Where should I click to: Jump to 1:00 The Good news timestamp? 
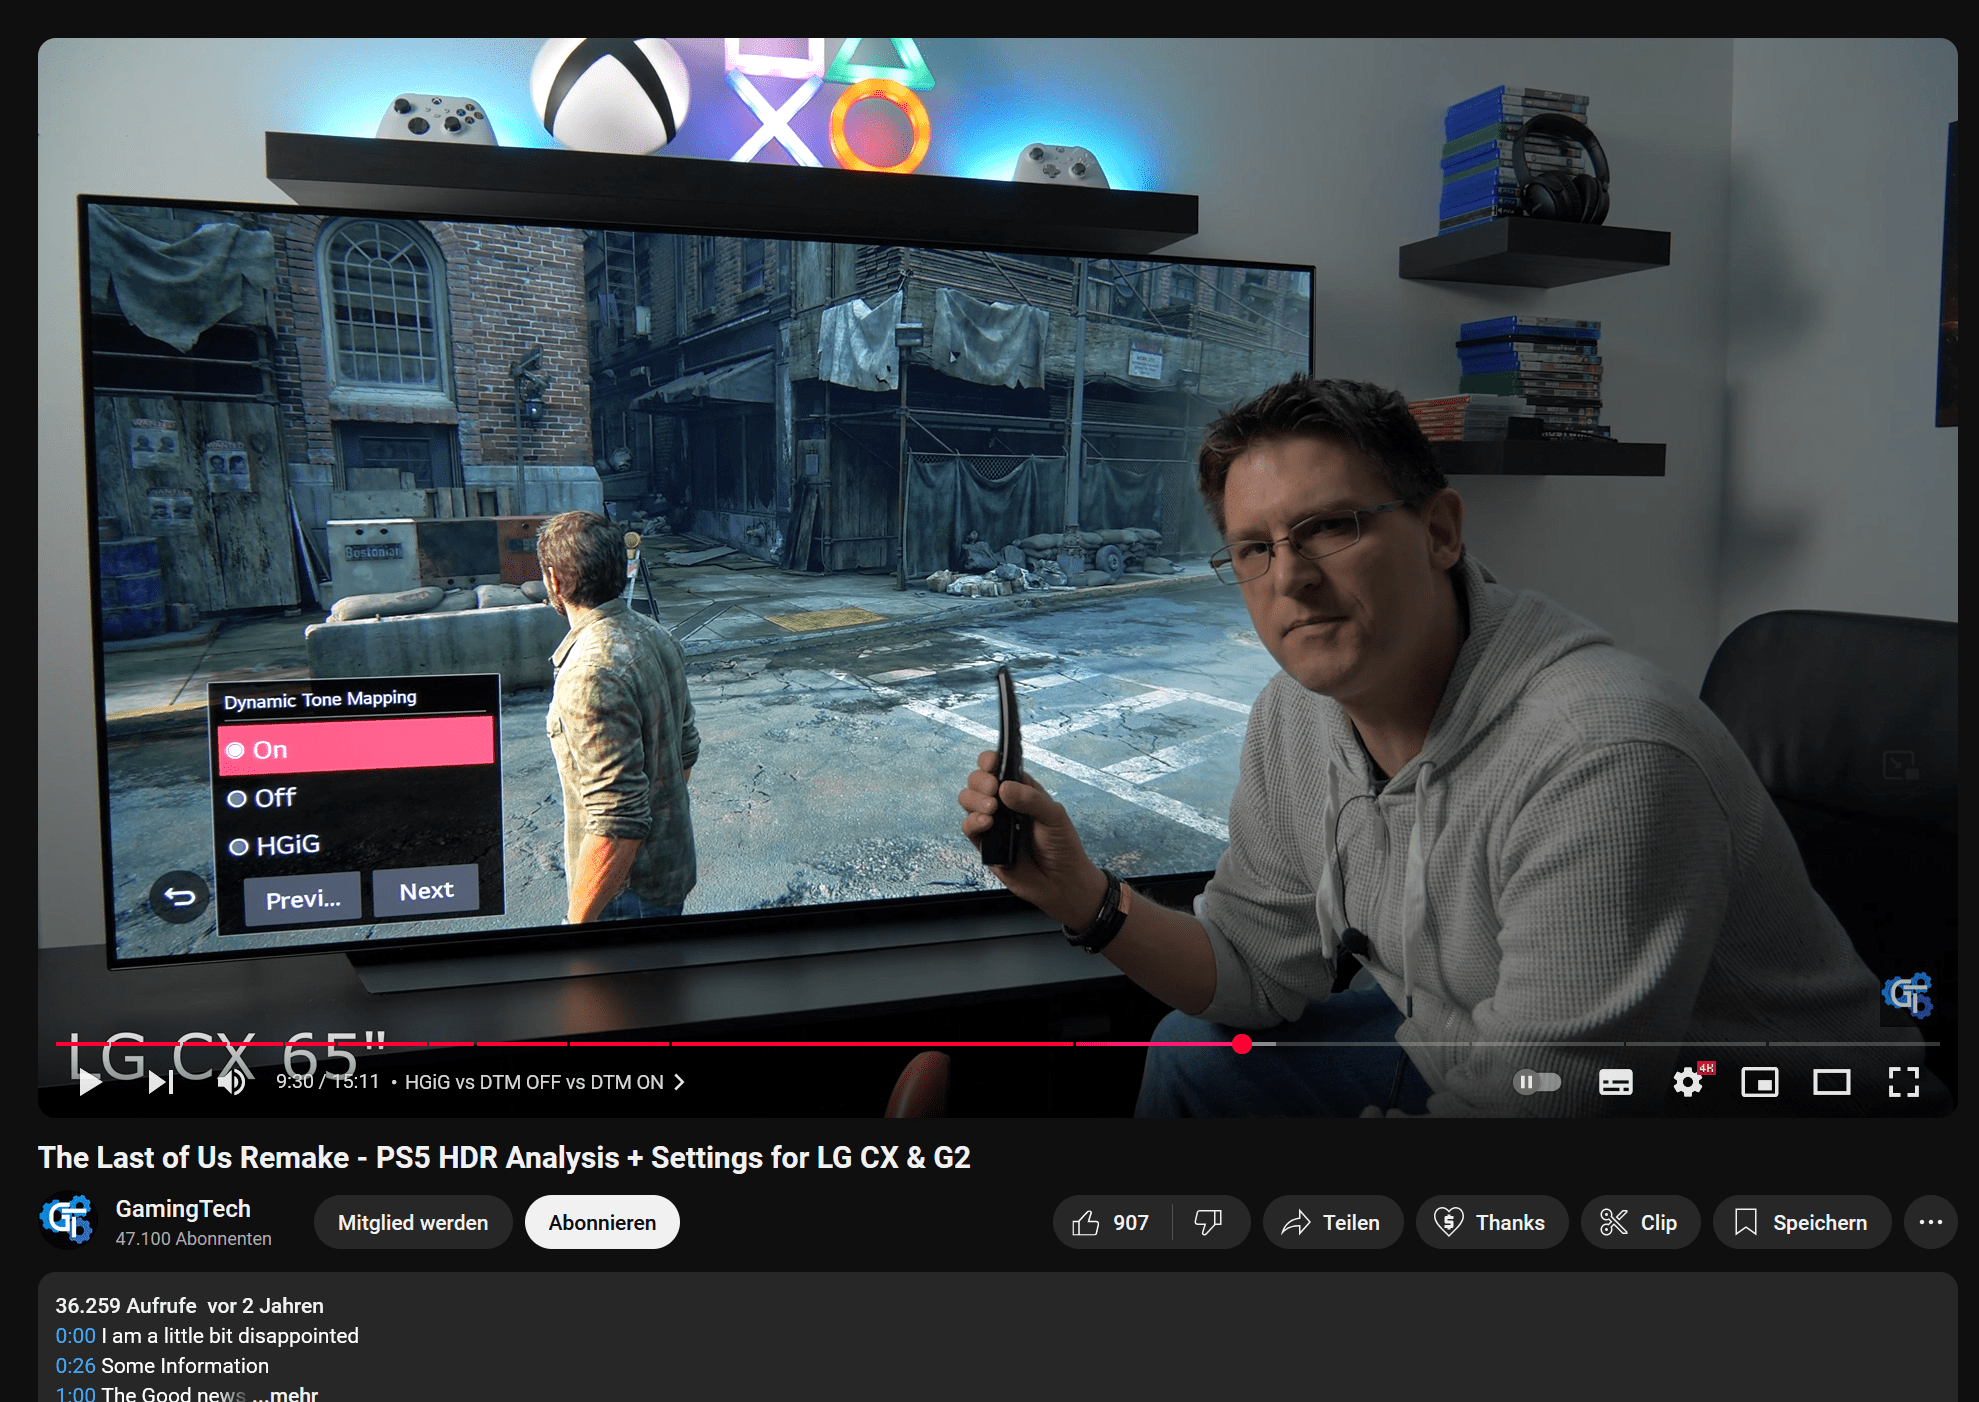pos(75,1393)
